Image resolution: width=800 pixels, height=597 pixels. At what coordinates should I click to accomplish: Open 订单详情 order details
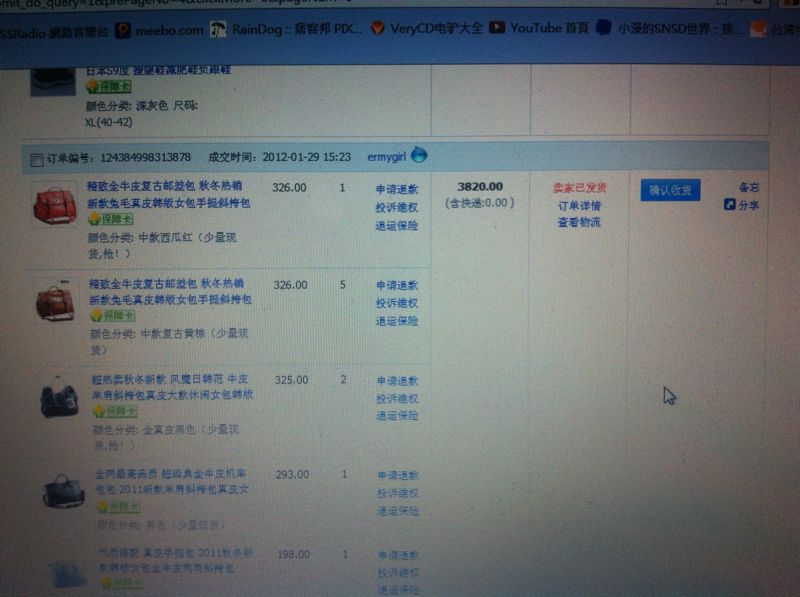coord(579,206)
